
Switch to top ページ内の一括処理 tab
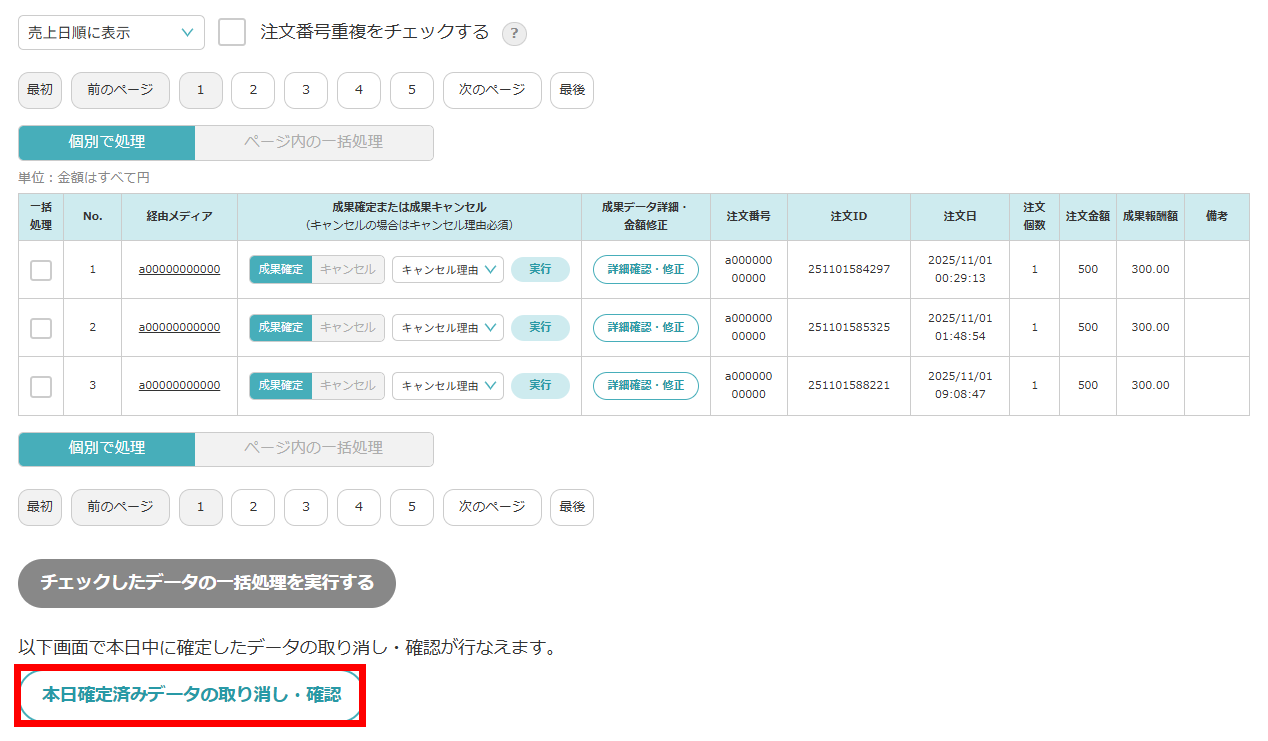[x=313, y=142]
